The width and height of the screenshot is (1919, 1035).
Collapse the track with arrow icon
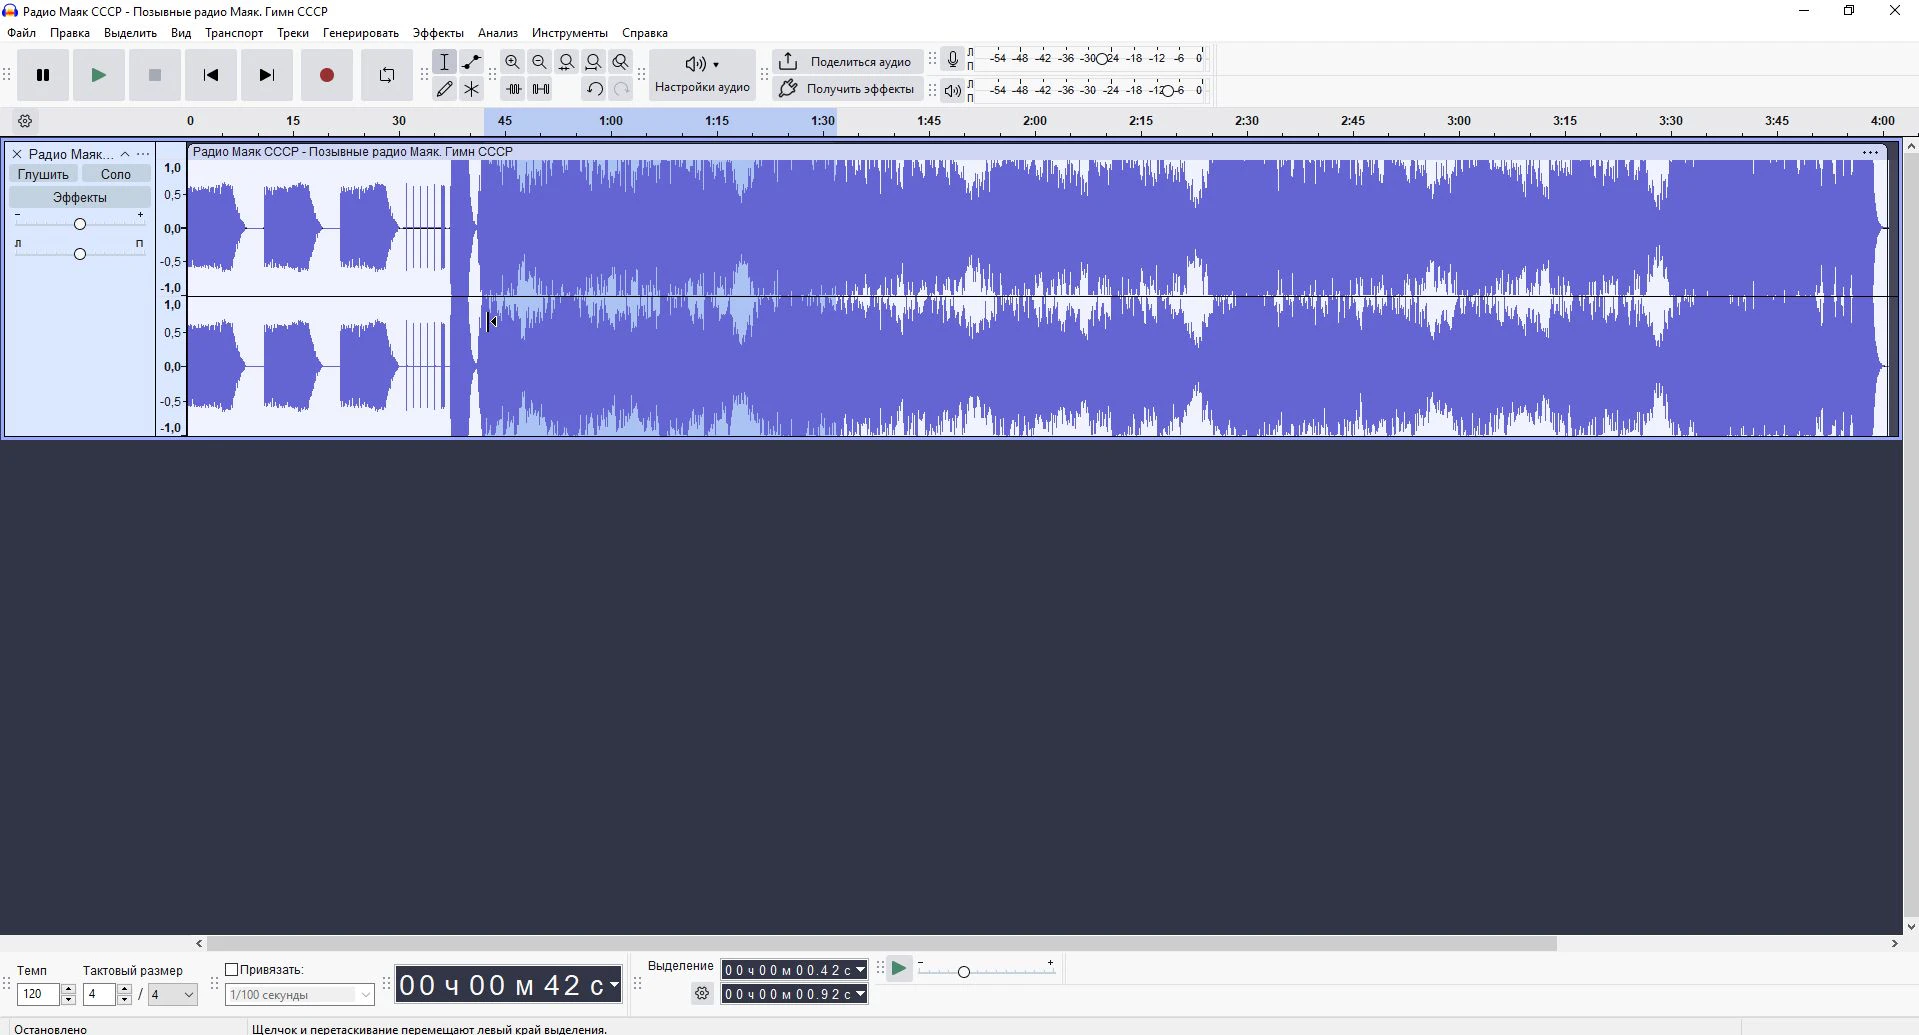125,154
